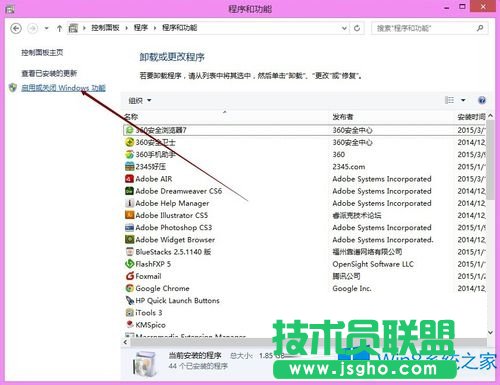This screenshot has height=385, width=500.
Task: Select the Adobe AIR icon
Action: 129,179
